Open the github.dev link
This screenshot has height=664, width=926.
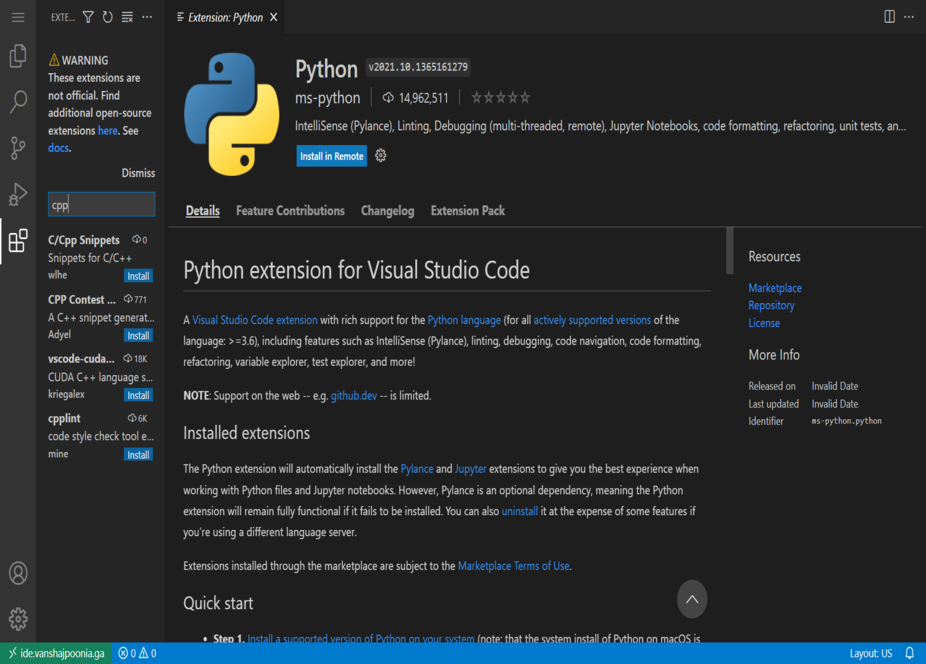tap(353, 395)
